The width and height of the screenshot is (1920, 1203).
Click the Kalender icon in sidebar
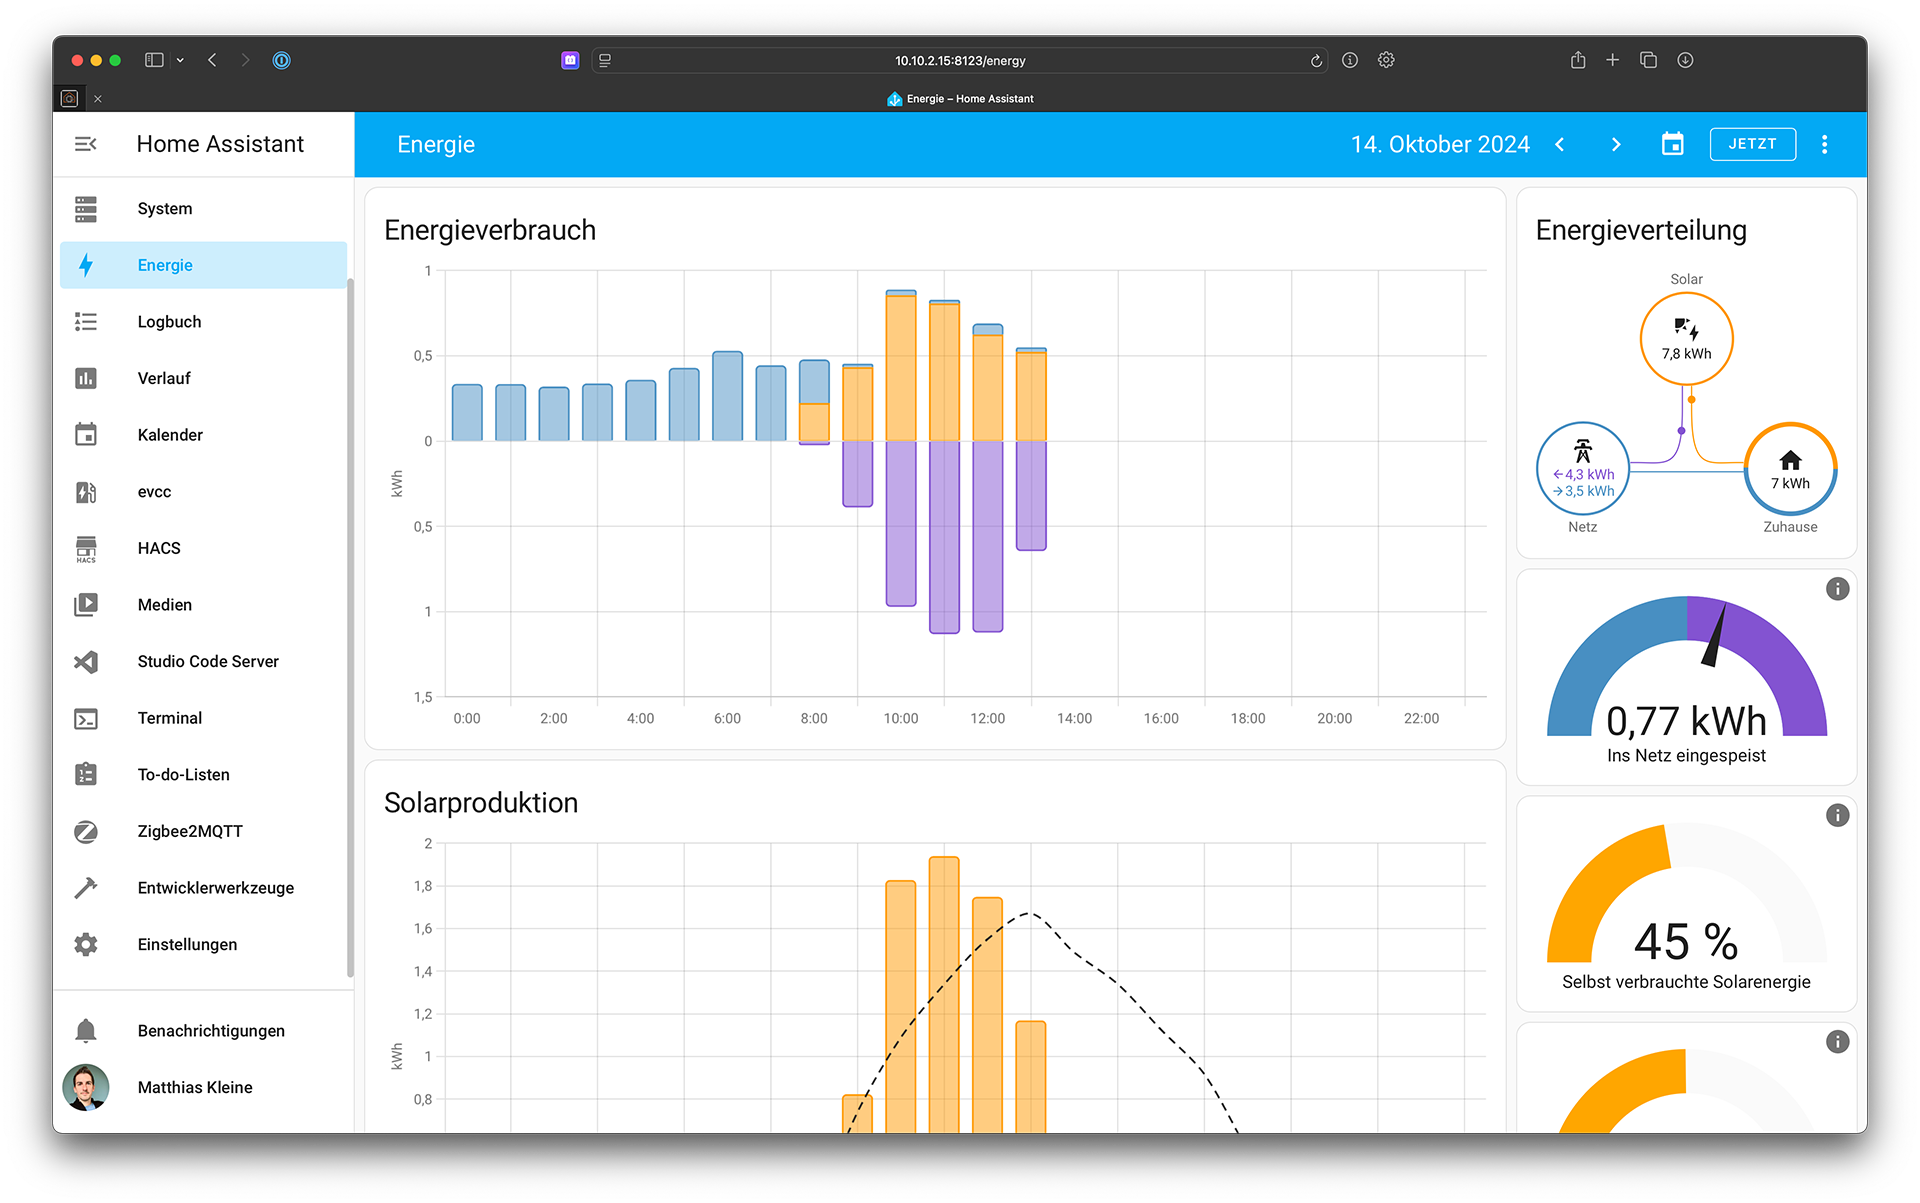86,435
